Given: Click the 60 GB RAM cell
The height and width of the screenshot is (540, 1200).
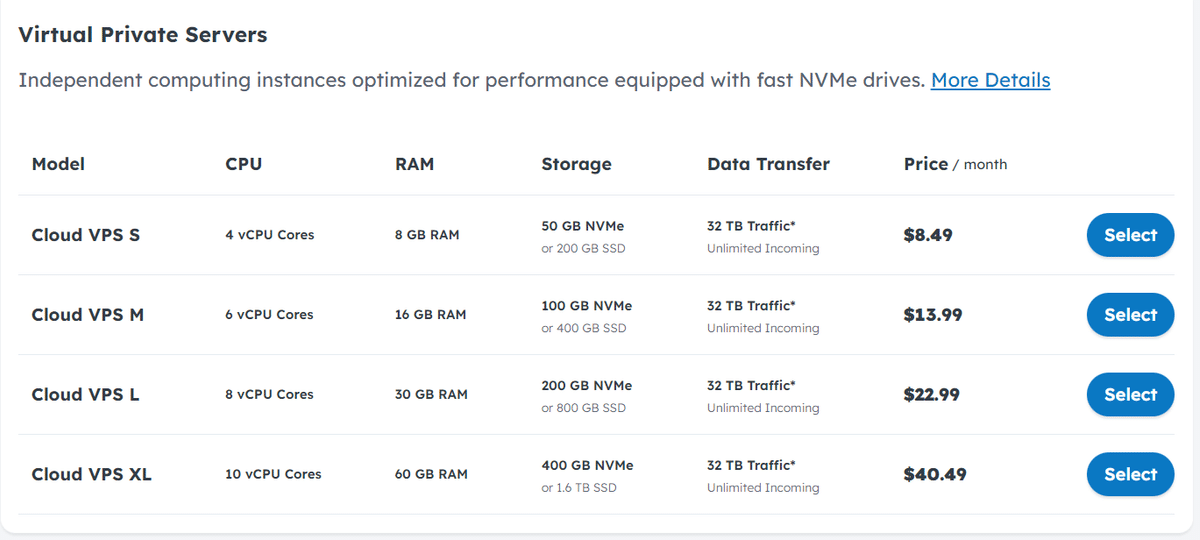Looking at the screenshot, I should 431,475.
